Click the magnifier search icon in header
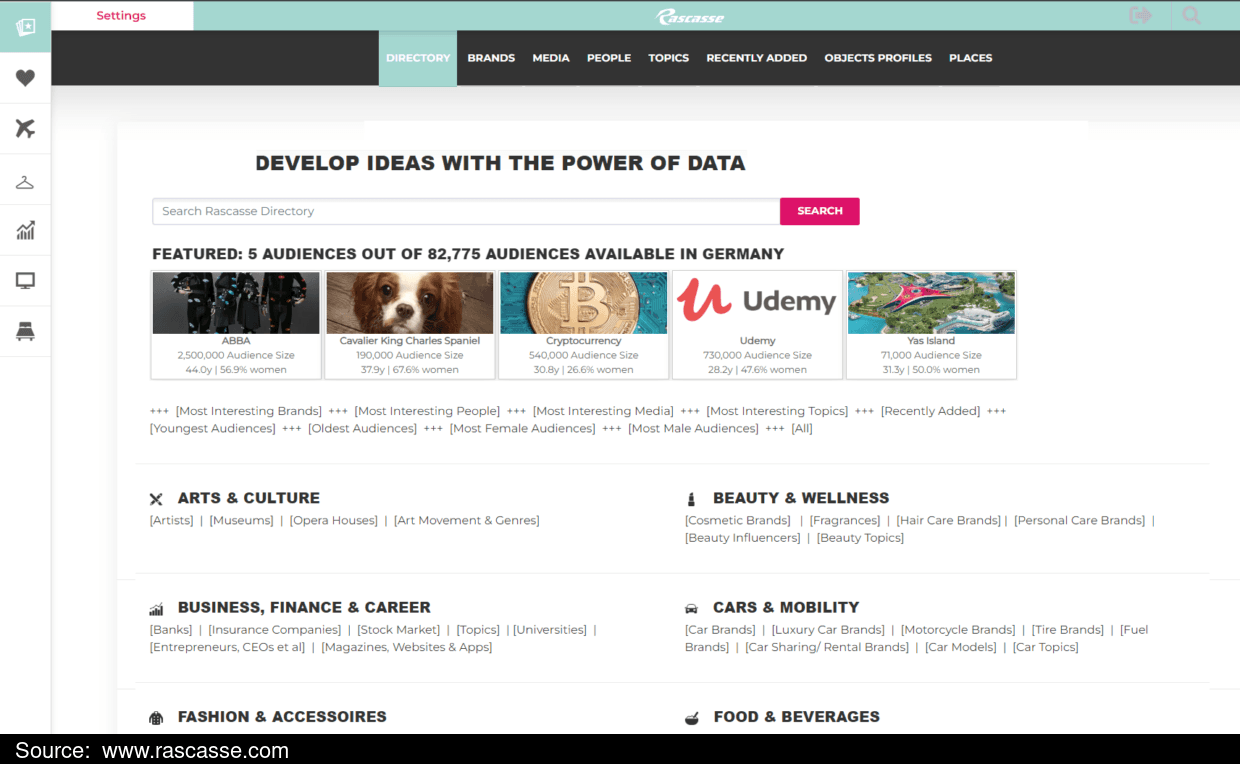The image size is (1240, 764). click(x=1191, y=15)
